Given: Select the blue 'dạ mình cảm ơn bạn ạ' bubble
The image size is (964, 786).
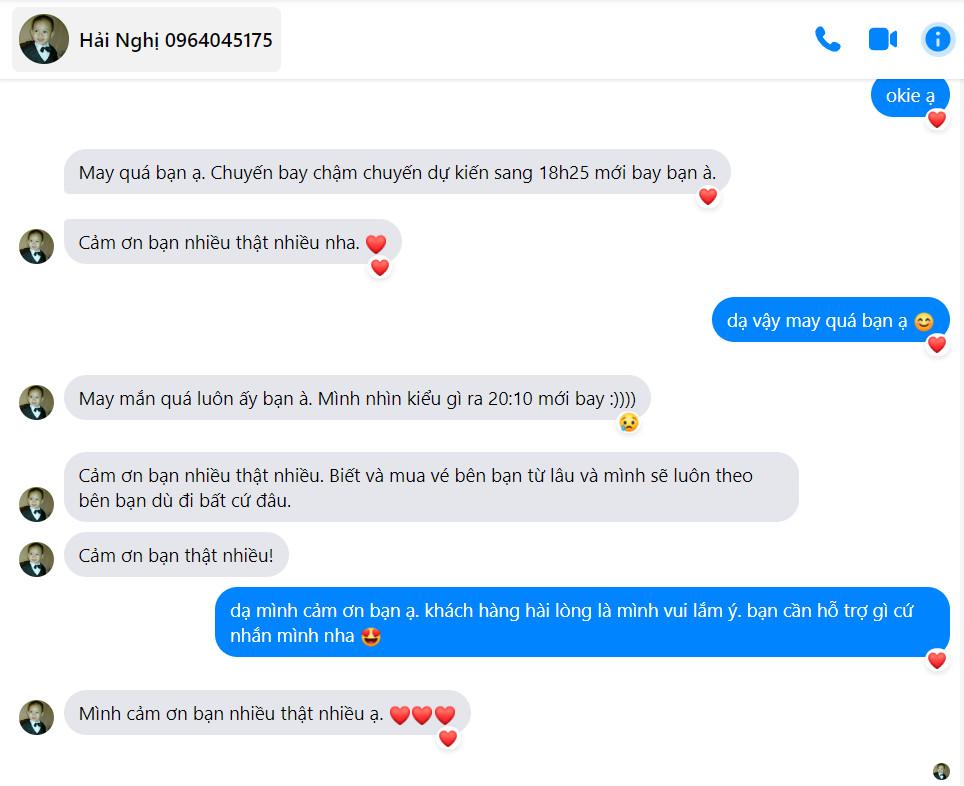Looking at the screenshot, I should pyautogui.click(x=582, y=622).
